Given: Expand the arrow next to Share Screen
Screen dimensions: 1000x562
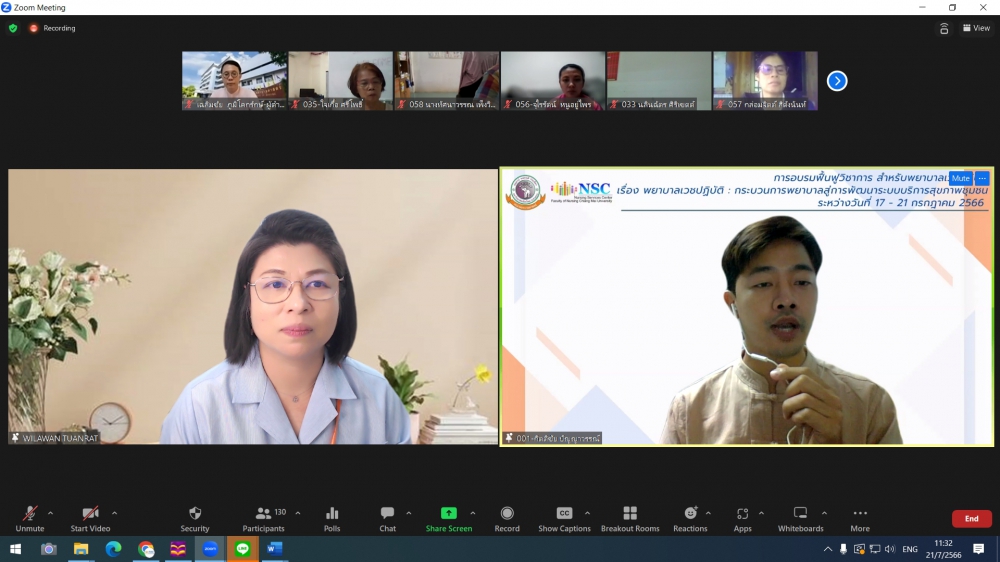Looking at the screenshot, I should [x=473, y=513].
